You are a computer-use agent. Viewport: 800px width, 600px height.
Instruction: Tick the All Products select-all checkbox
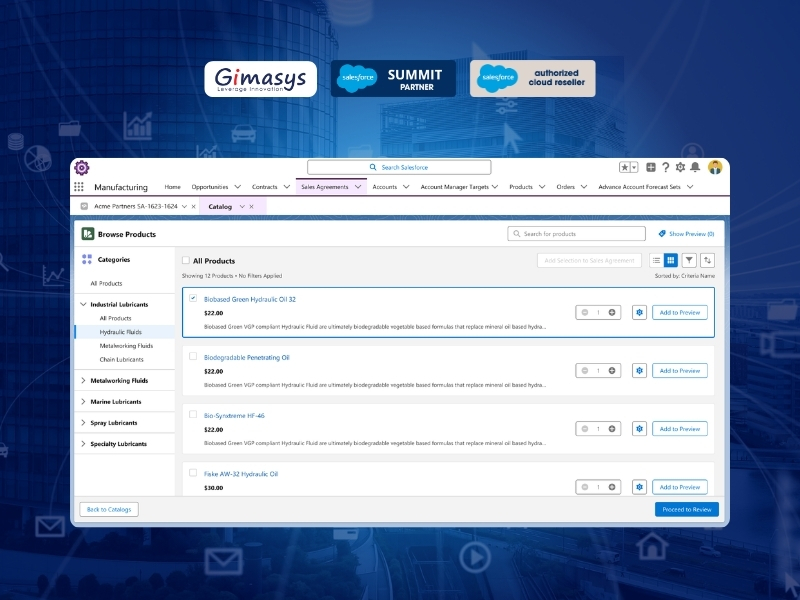186,260
